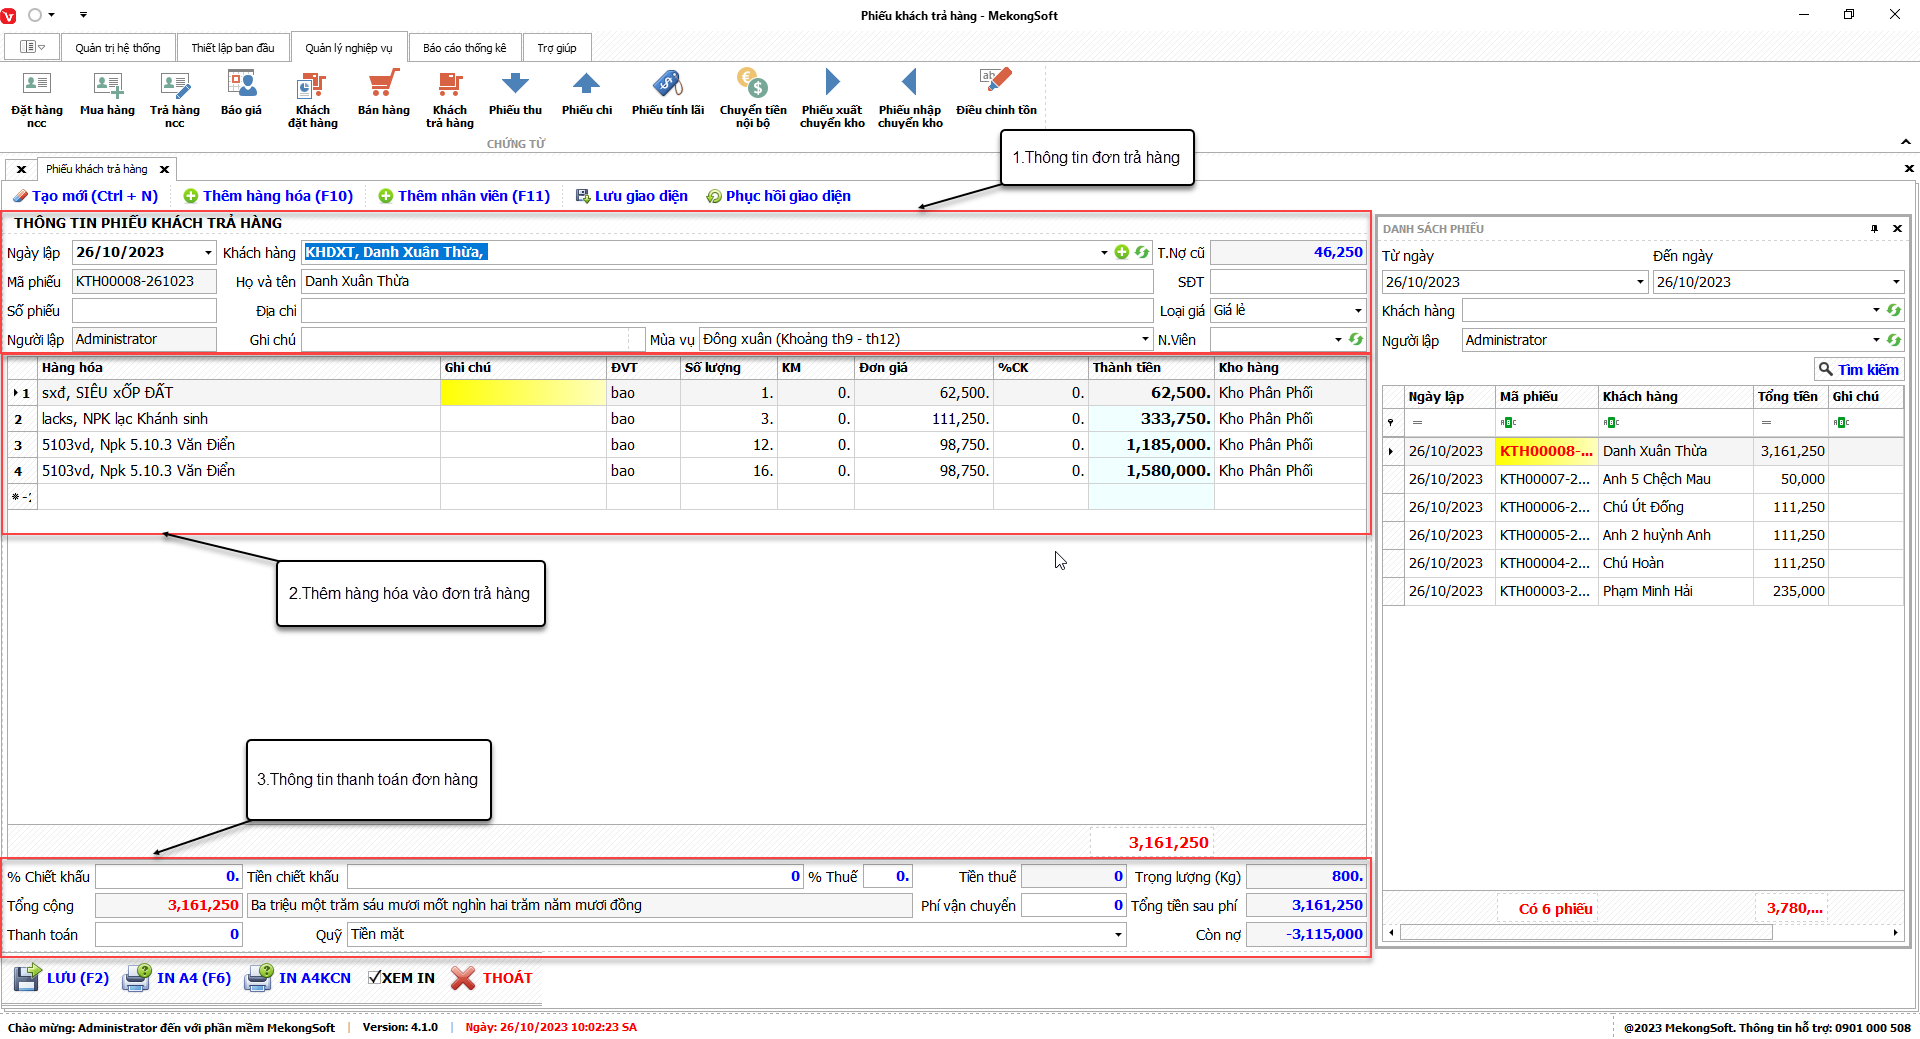Toggle the XEM IN checkbox

374,978
